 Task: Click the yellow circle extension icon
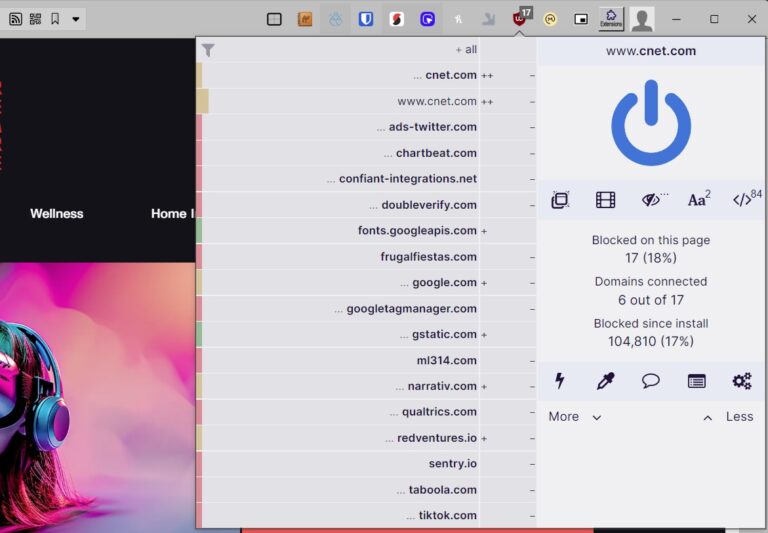(x=550, y=19)
